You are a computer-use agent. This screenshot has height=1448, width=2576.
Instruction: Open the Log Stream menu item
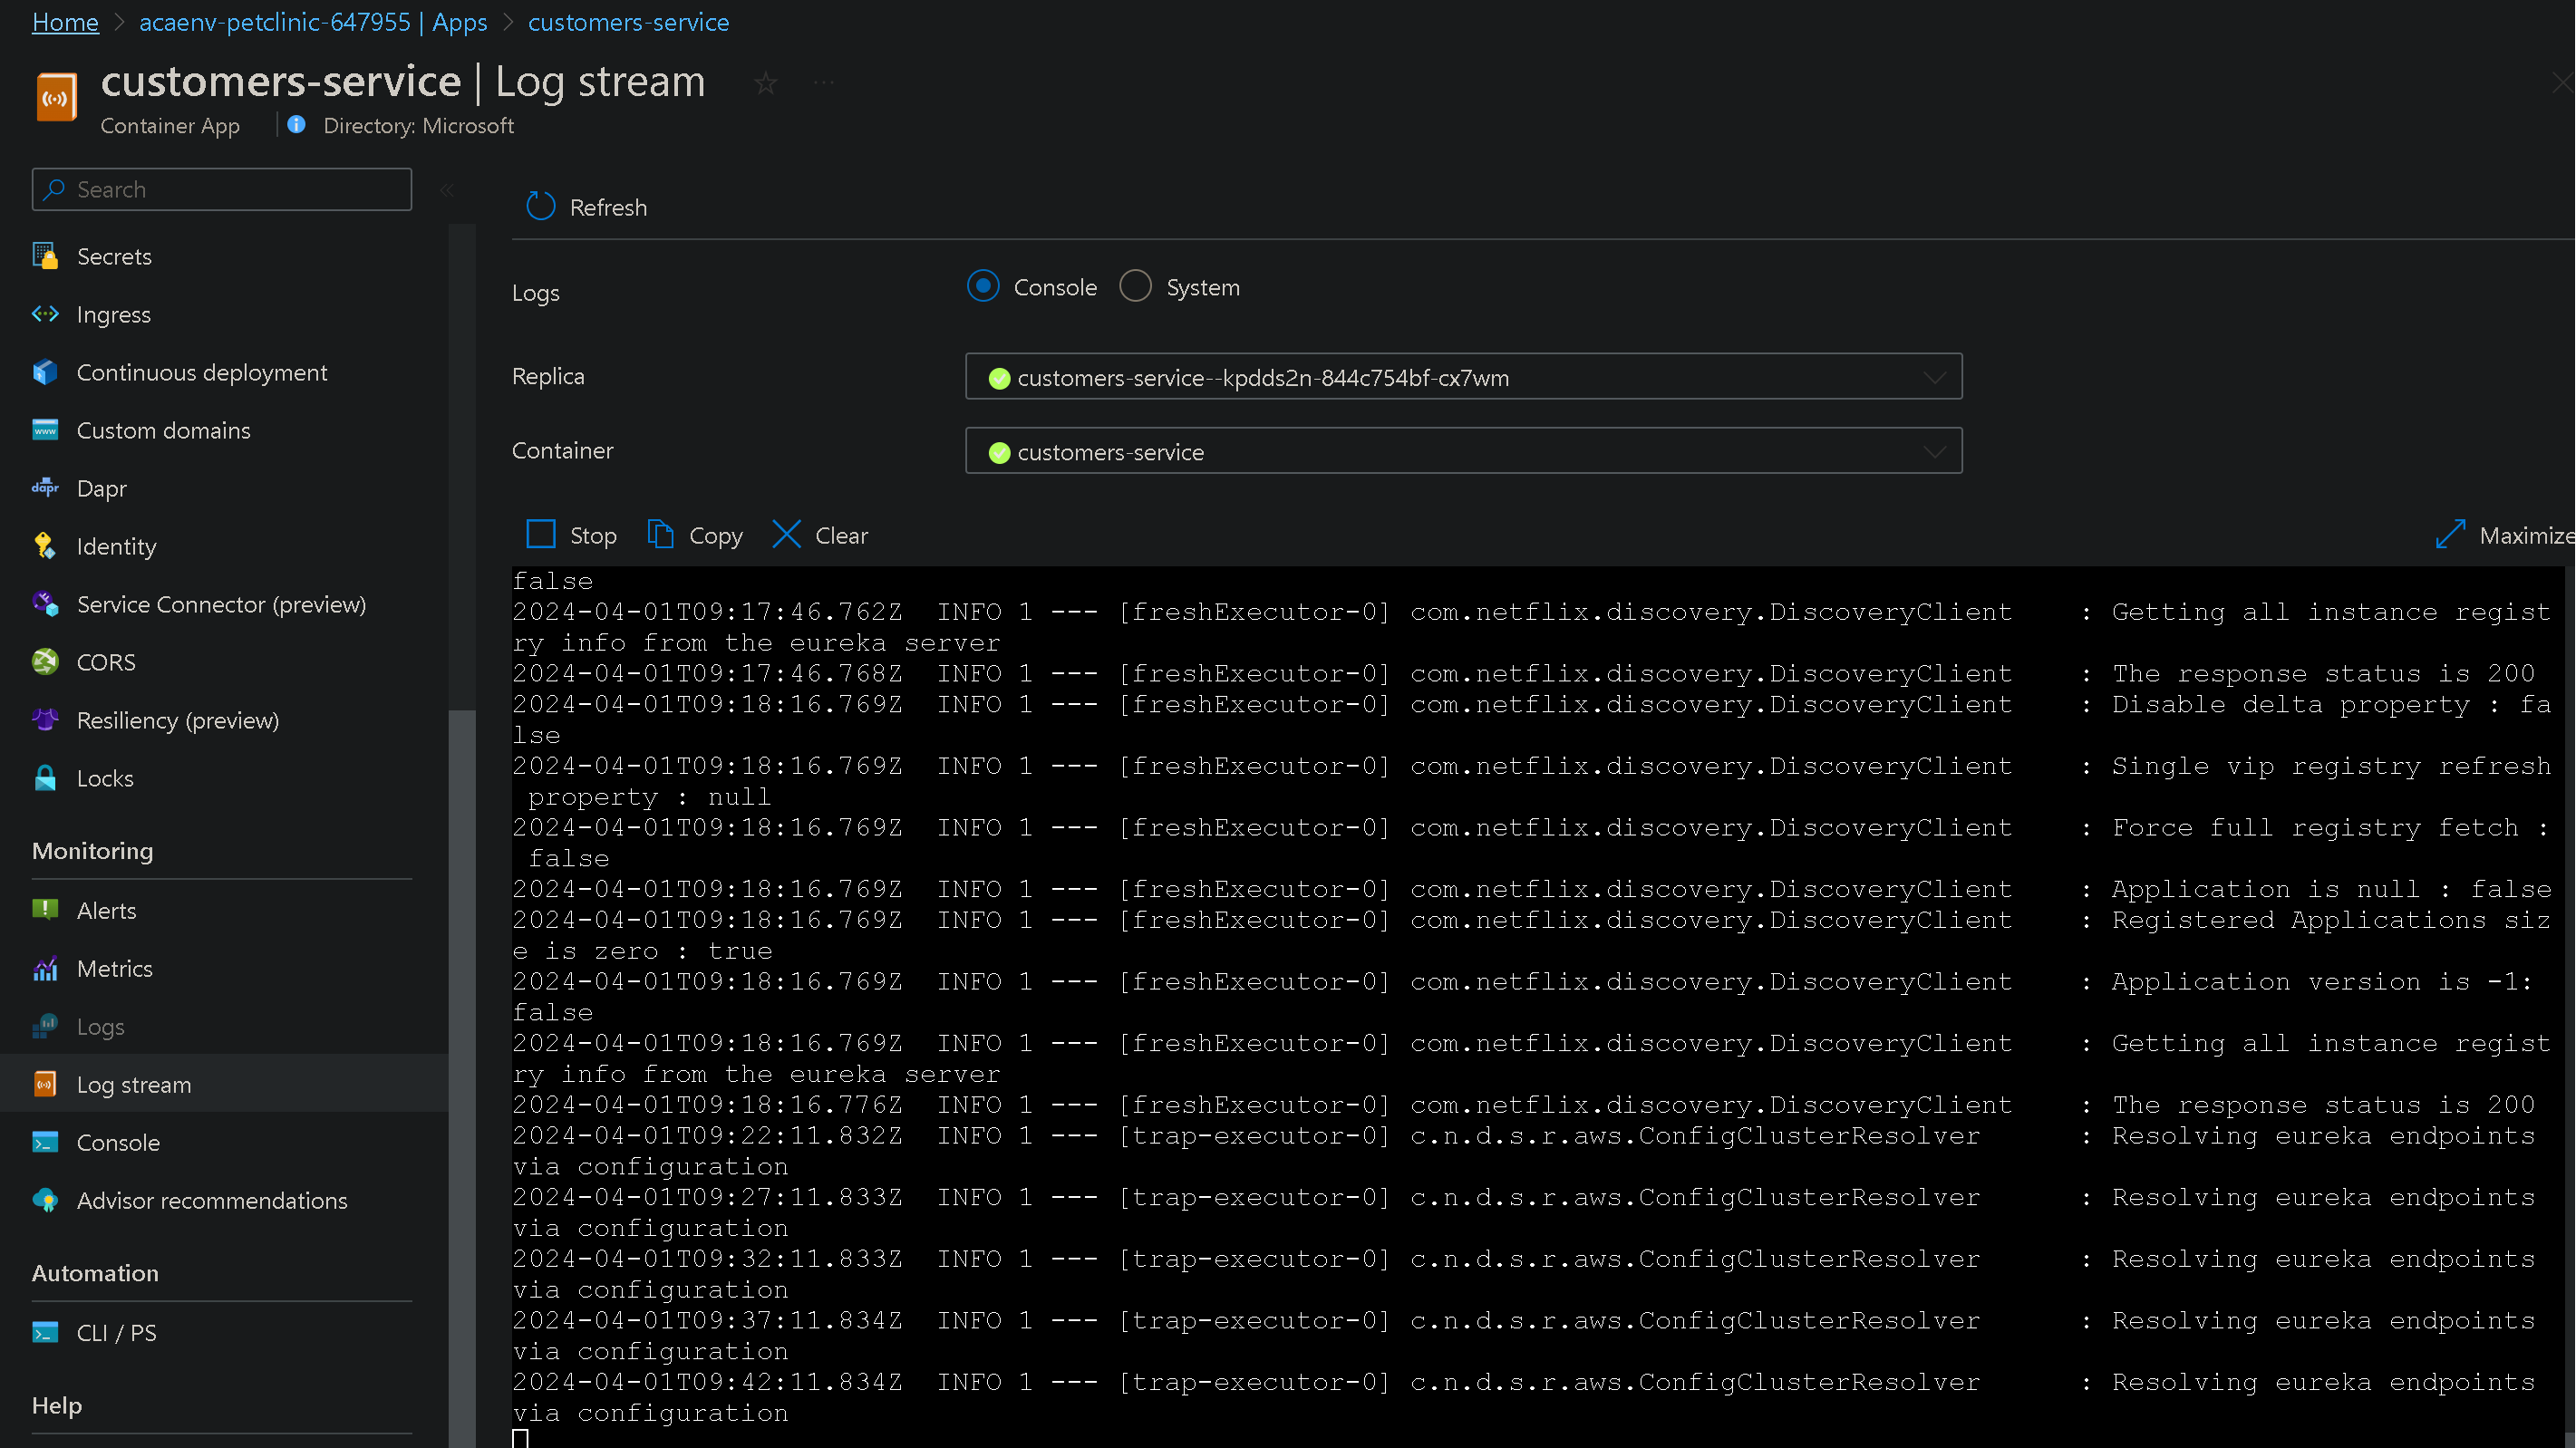[x=132, y=1084]
